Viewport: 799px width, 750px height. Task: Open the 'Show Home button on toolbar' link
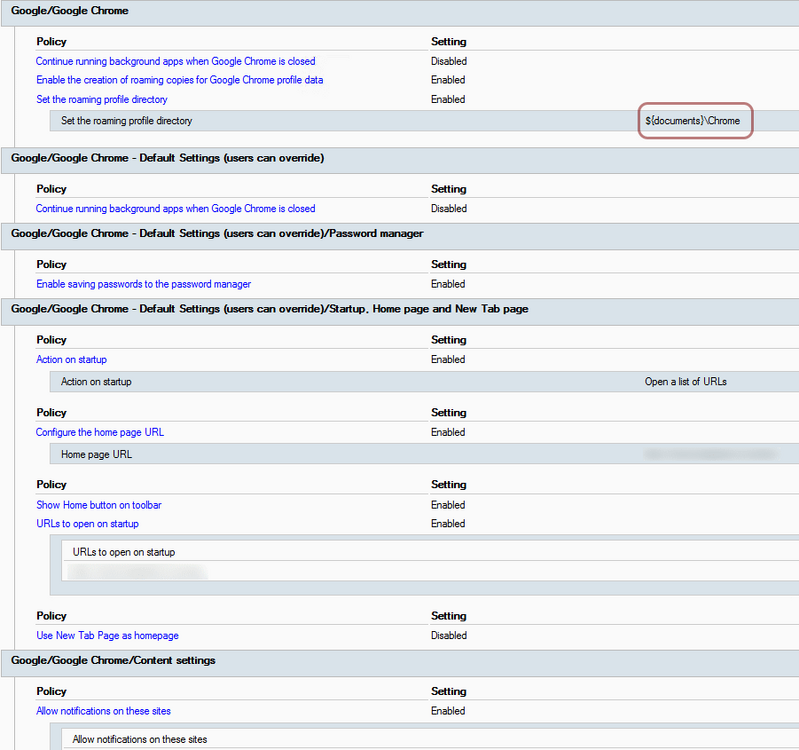98,505
